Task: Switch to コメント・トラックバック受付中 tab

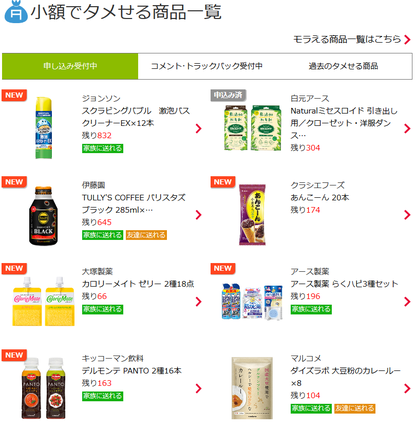Action: click(x=207, y=66)
